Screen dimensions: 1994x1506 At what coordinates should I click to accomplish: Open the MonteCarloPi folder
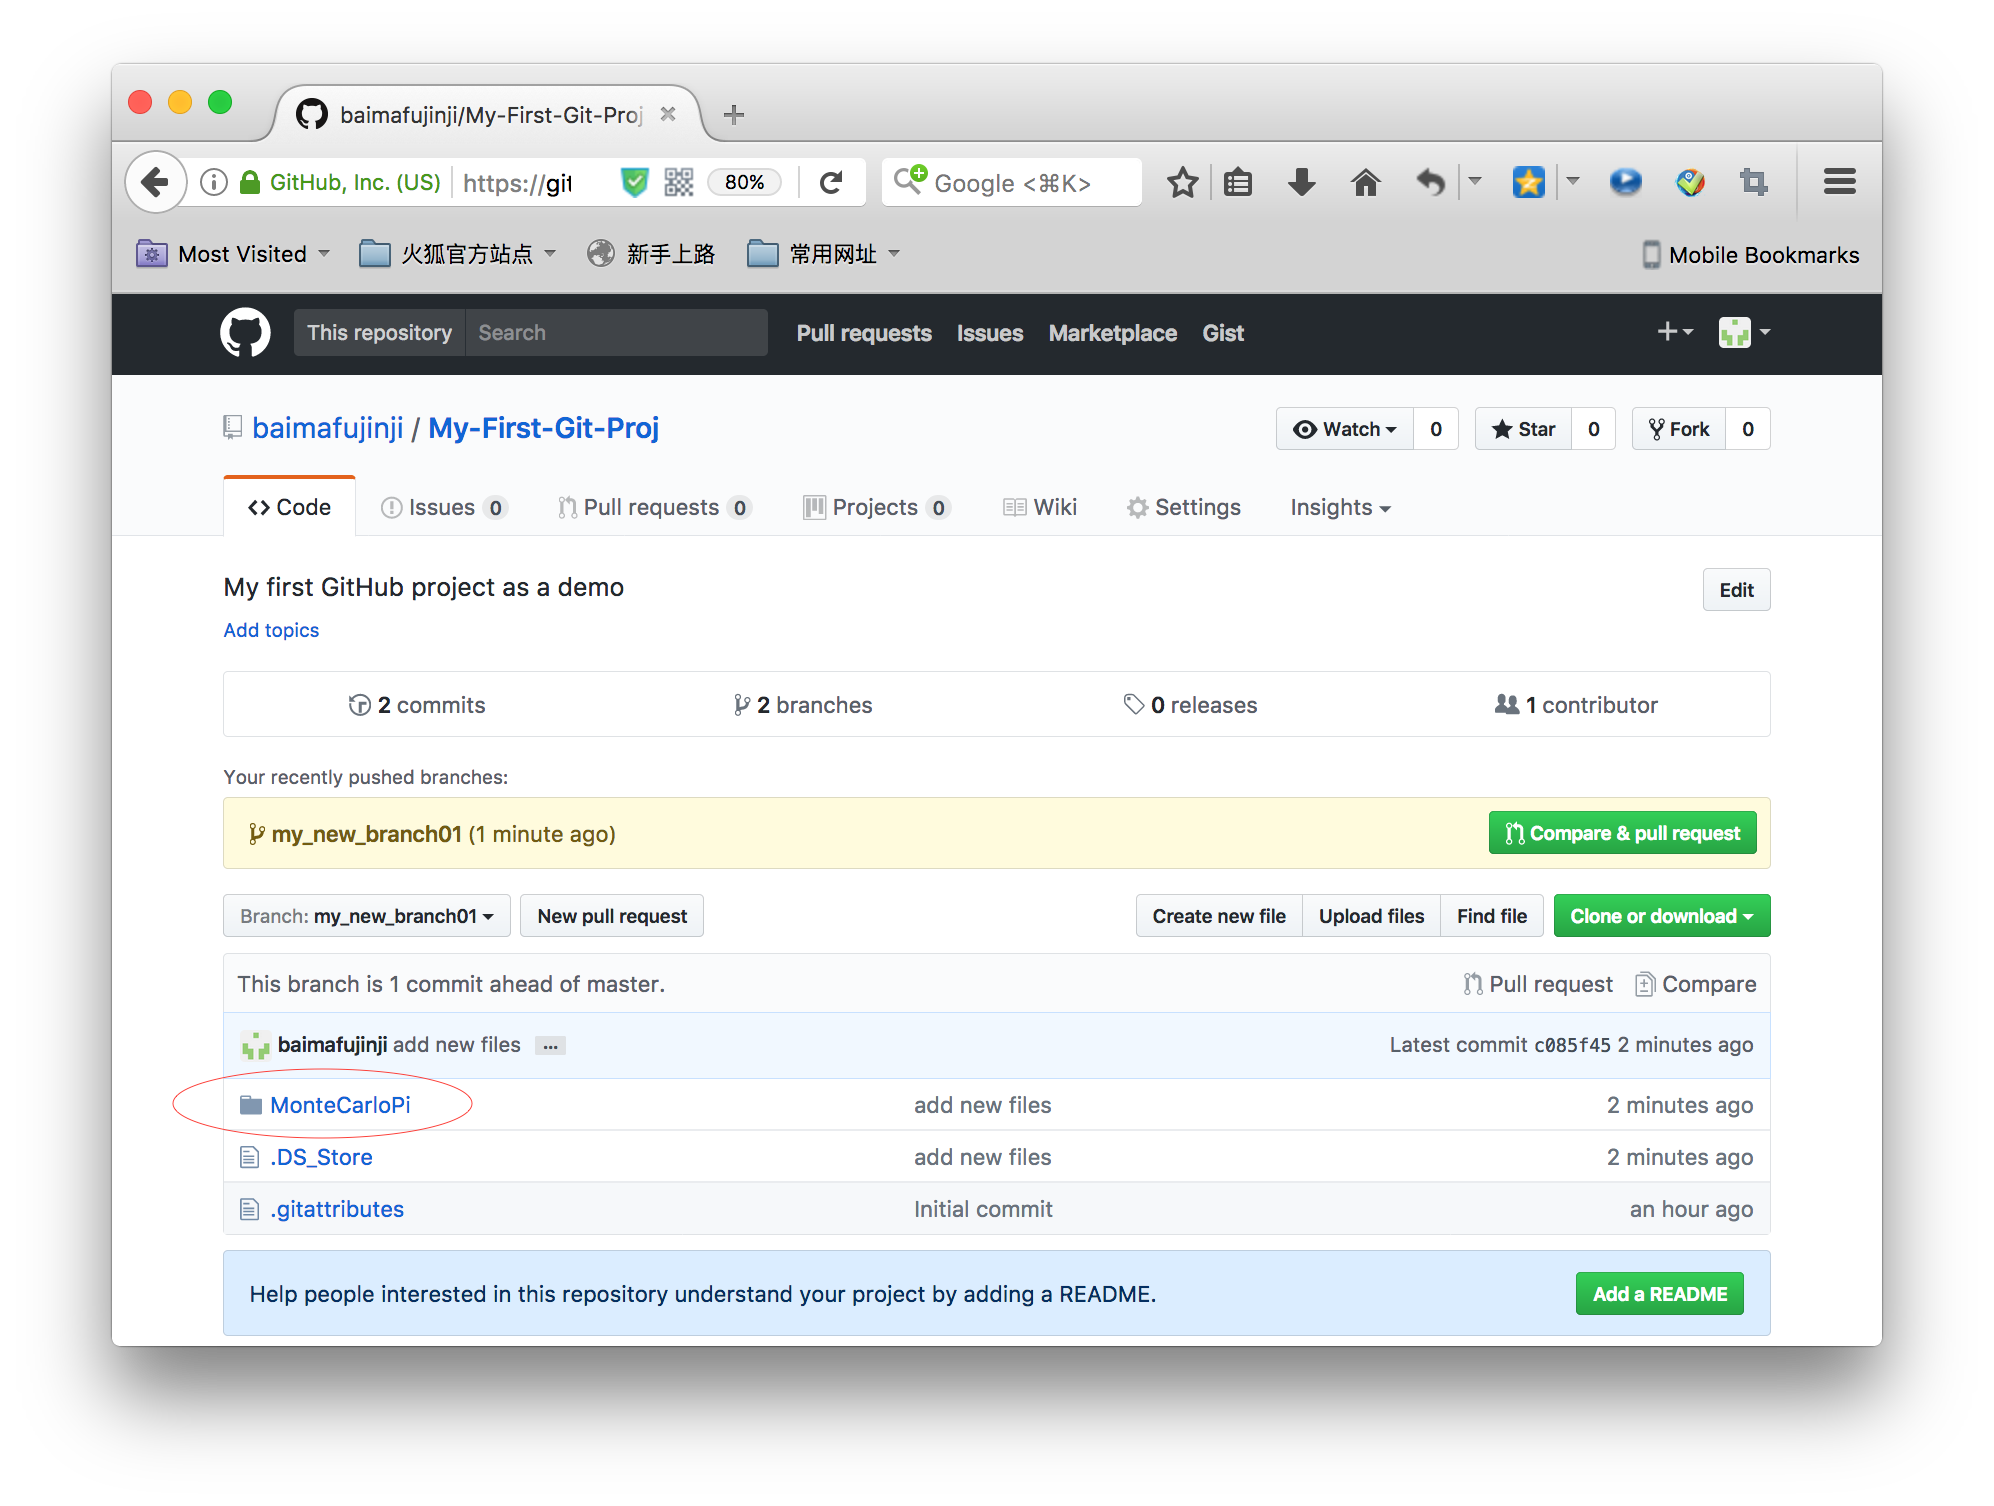click(340, 1105)
